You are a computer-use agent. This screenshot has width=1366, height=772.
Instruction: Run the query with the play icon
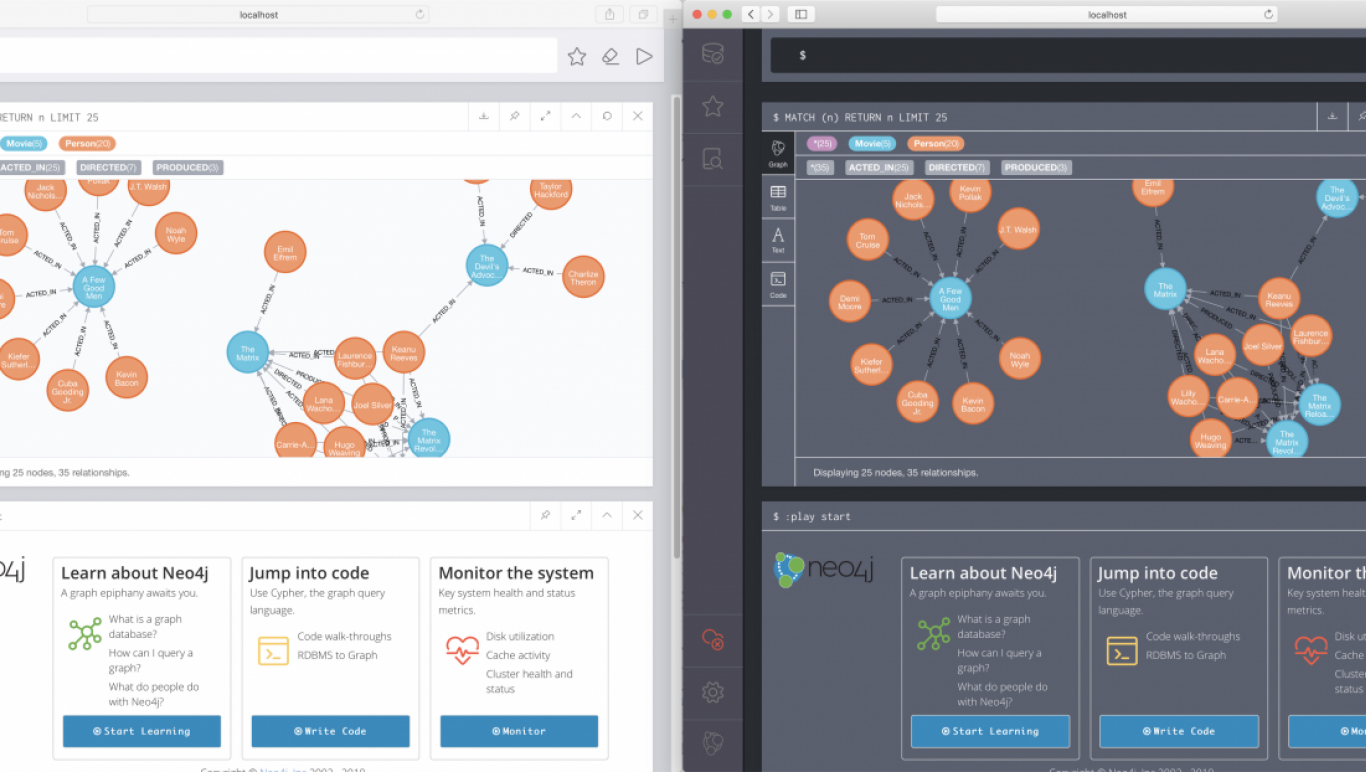[x=644, y=57]
